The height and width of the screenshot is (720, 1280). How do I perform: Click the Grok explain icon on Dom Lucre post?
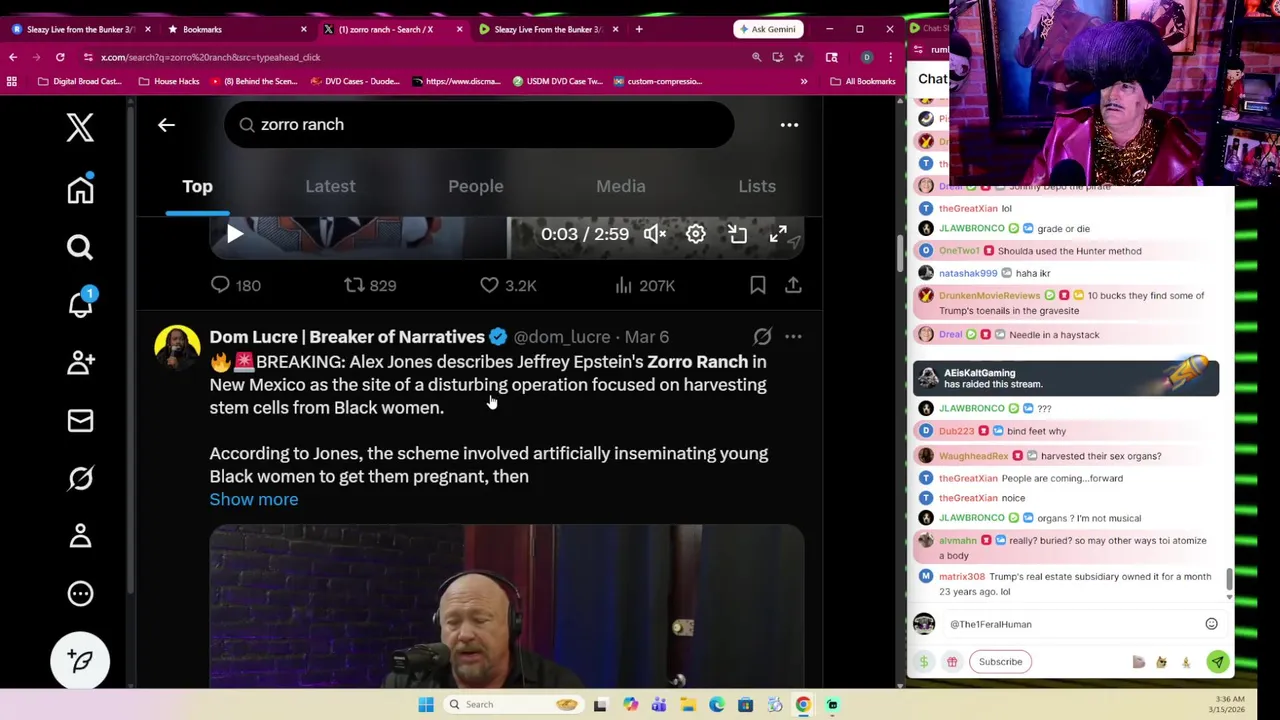point(762,337)
